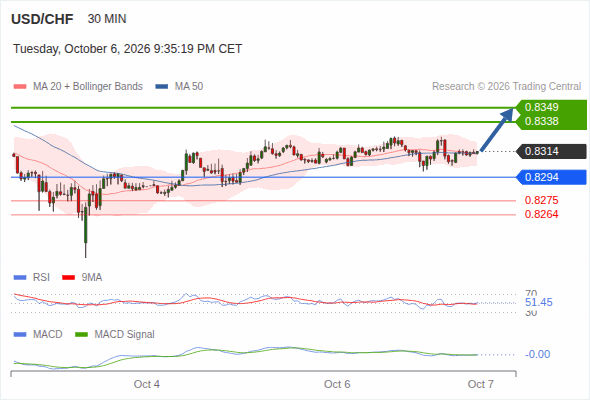
Task: Click the 0.8314 current price tag
Action: (x=551, y=151)
